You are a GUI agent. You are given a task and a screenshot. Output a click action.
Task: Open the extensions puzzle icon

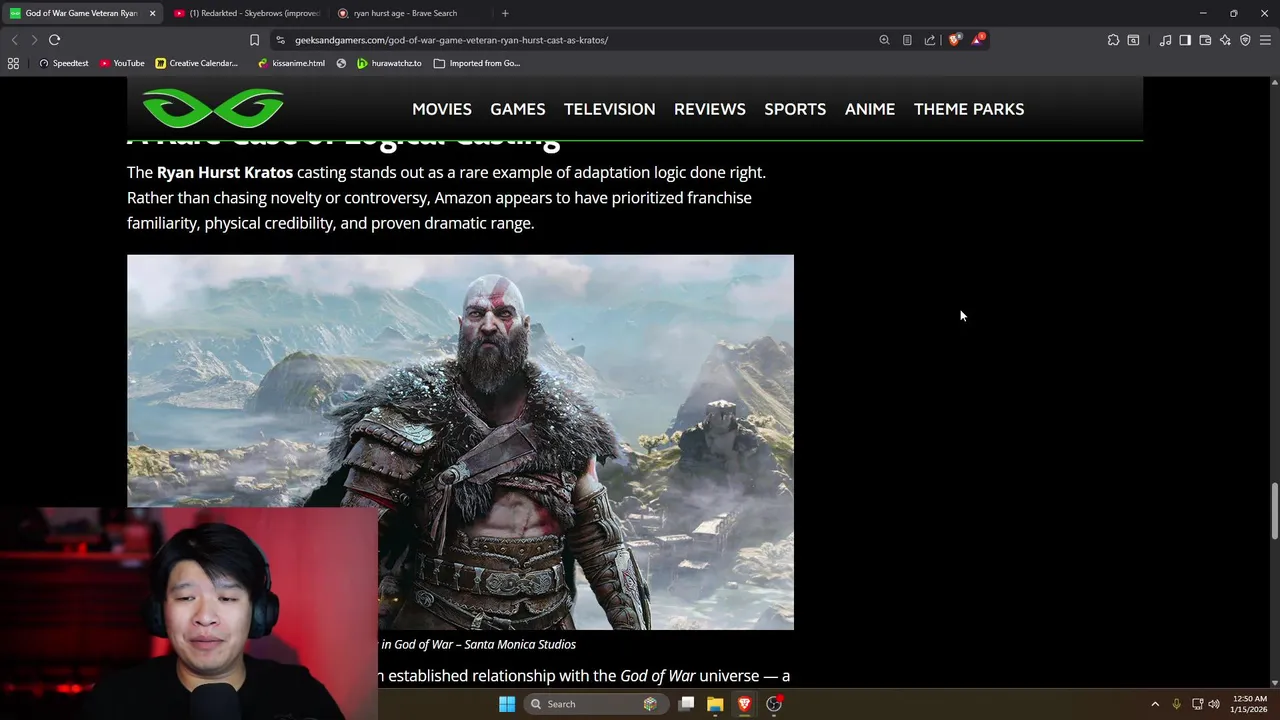coord(1113,40)
